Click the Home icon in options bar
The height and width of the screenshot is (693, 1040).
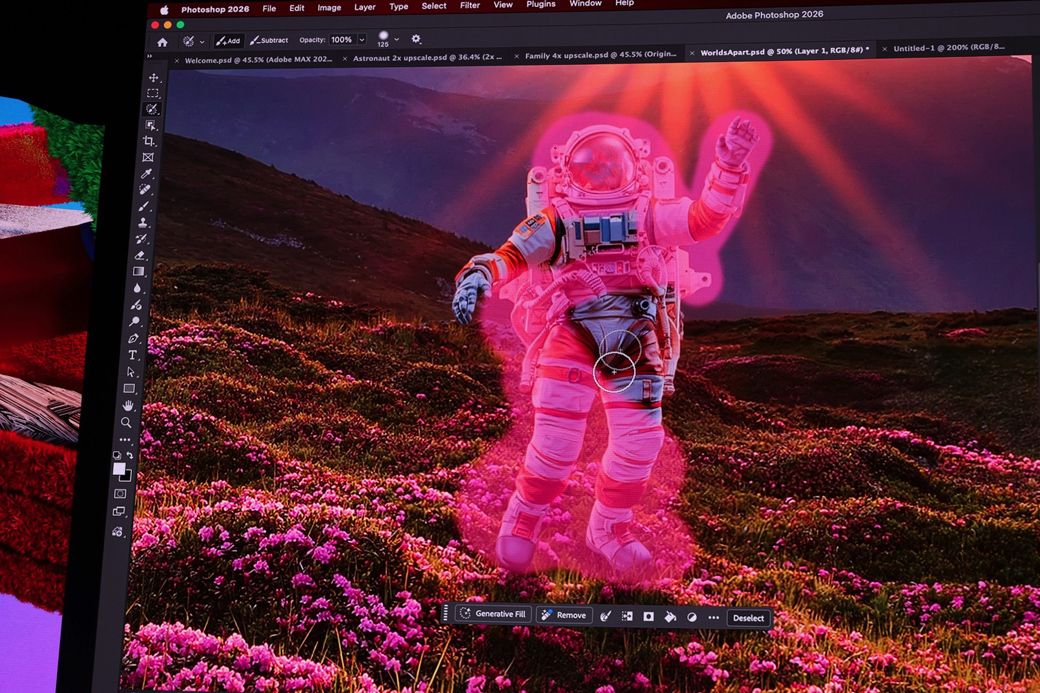tap(162, 41)
